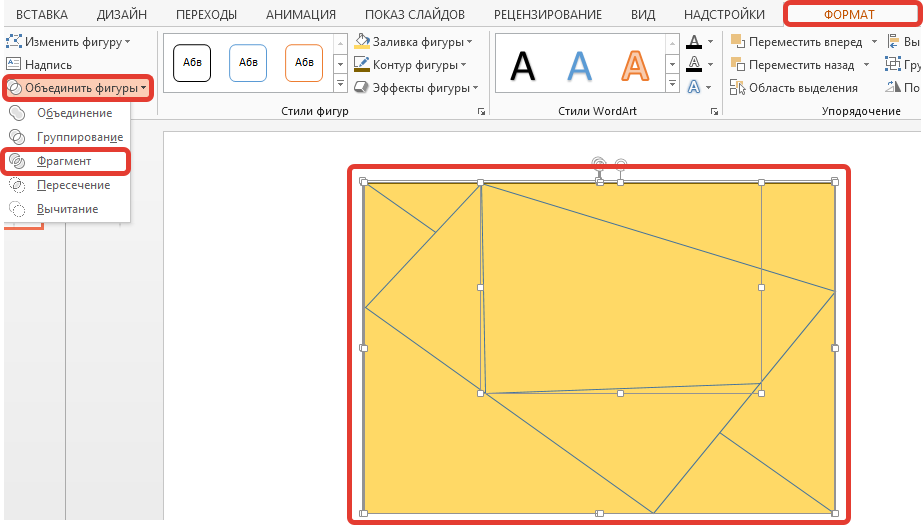
Task: Open Изменить фигуру dropdown
Action: coord(68,42)
